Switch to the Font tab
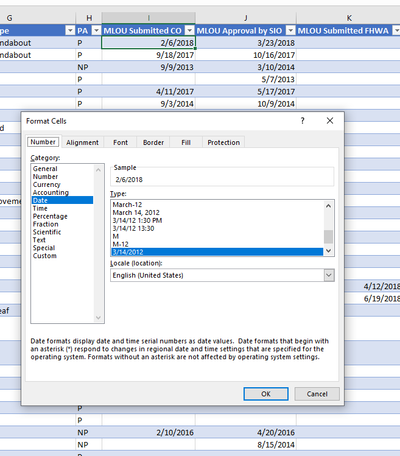This screenshot has width=400, height=456. [x=120, y=142]
